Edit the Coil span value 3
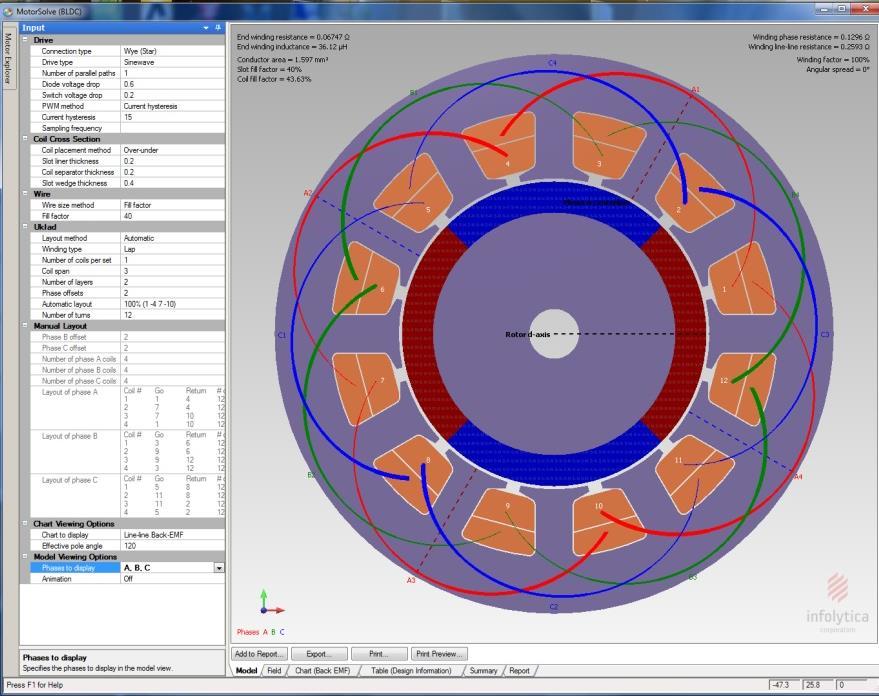Viewport: 879px width, 696px height. [172, 271]
